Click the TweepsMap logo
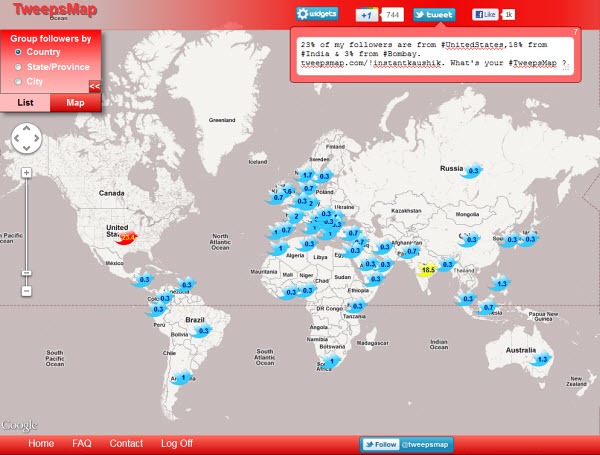The image size is (600, 455). (55, 10)
